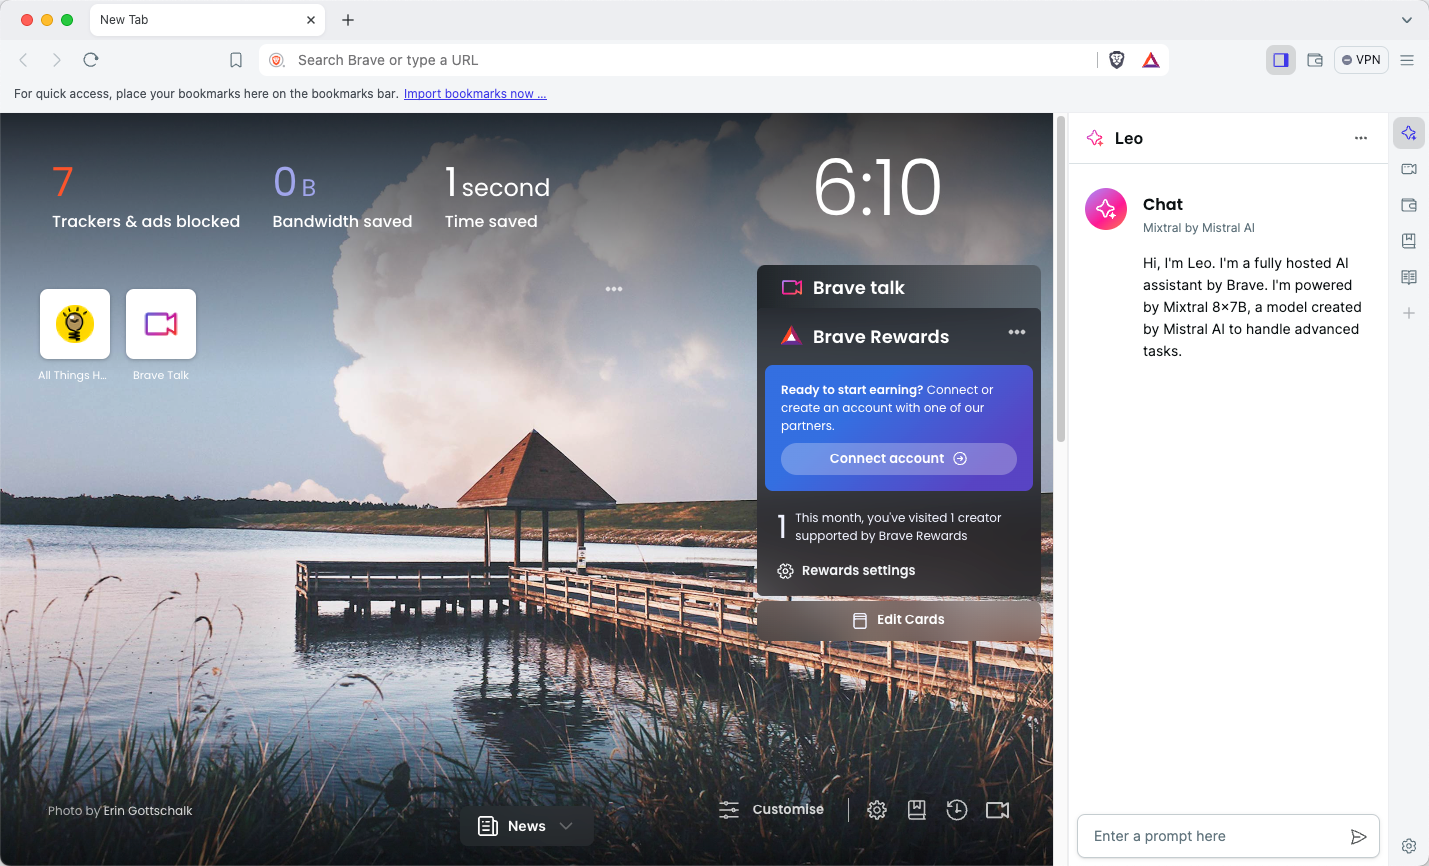The height and width of the screenshot is (866, 1429).
Task: Bookmark this tab using the toolbar bookmark icon
Action: (x=236, y=60)
